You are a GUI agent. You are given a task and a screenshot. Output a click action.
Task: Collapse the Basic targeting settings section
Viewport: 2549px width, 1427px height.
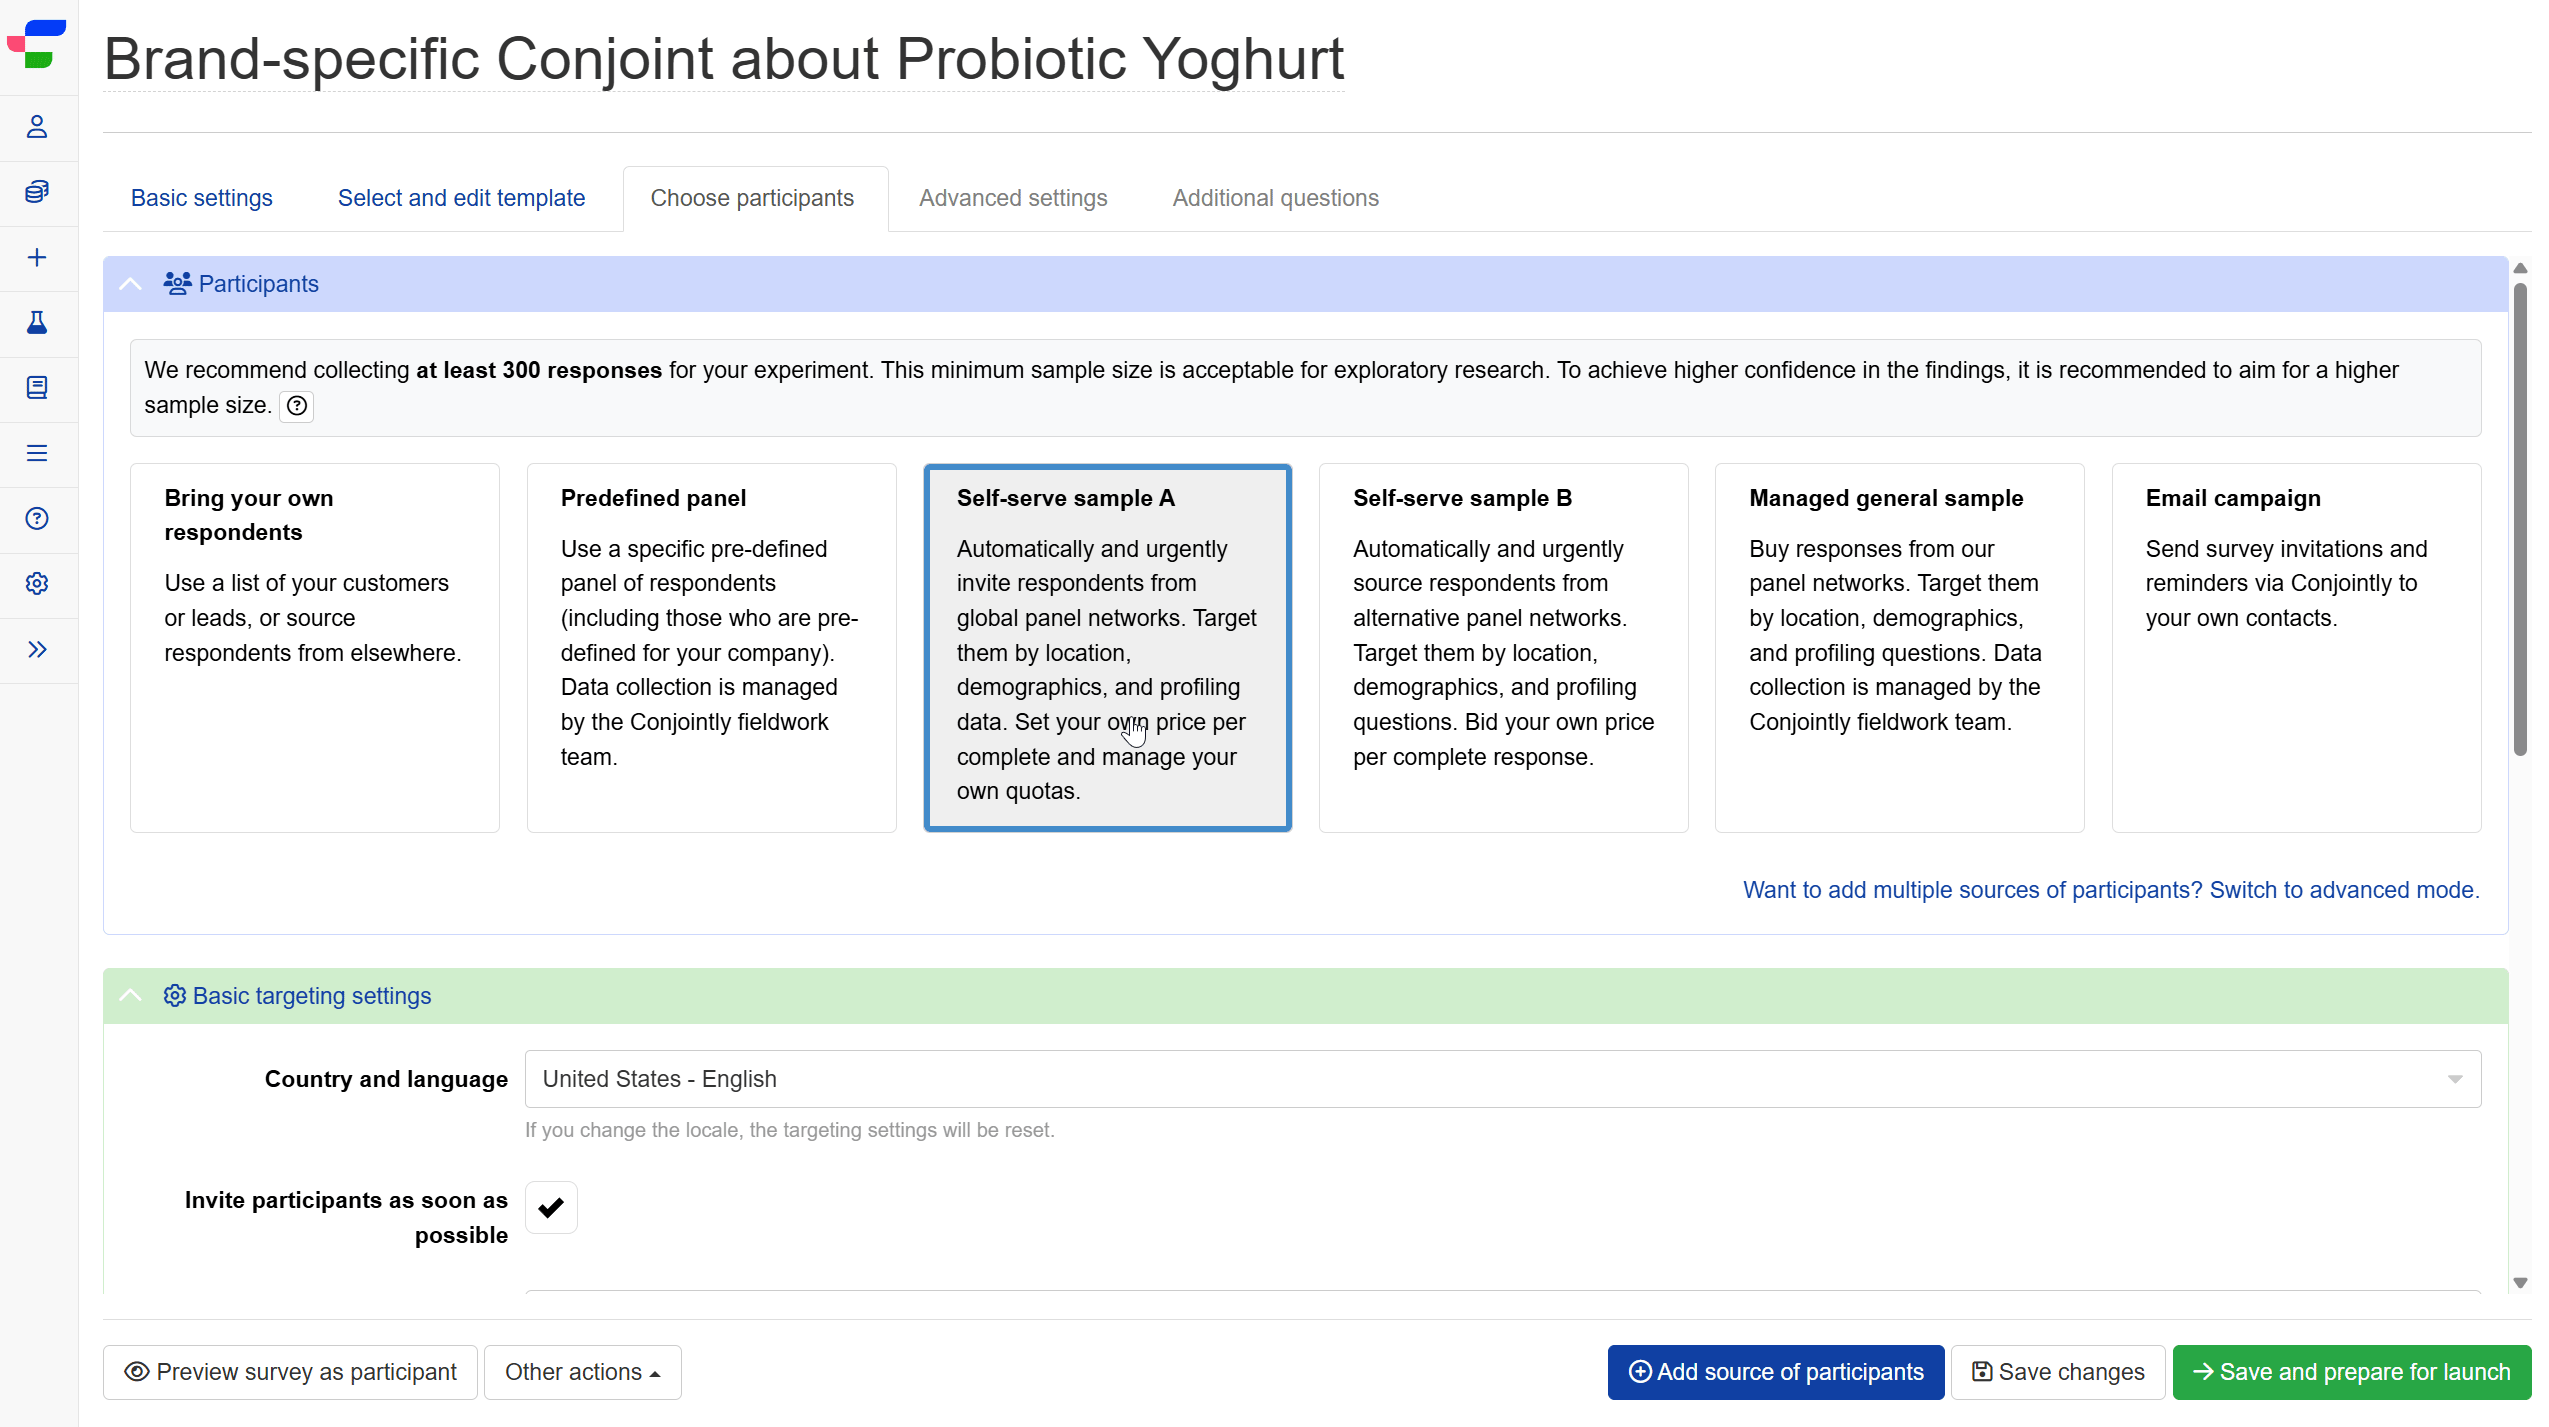131,996
